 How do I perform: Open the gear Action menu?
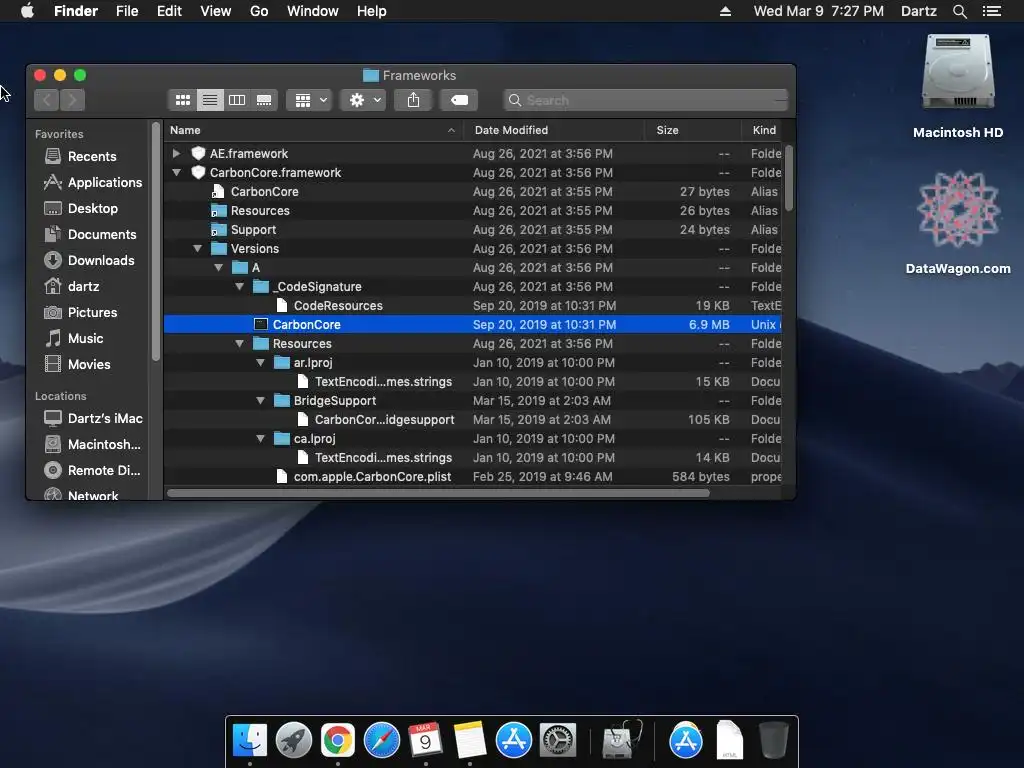tap(364, 100)
